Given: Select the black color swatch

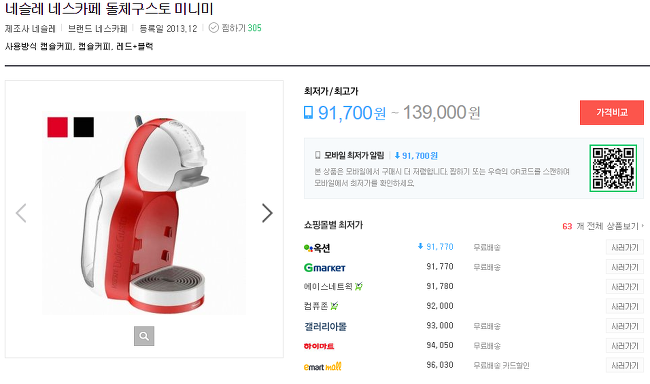Looking at the screenshot, I should coord(84,127).
